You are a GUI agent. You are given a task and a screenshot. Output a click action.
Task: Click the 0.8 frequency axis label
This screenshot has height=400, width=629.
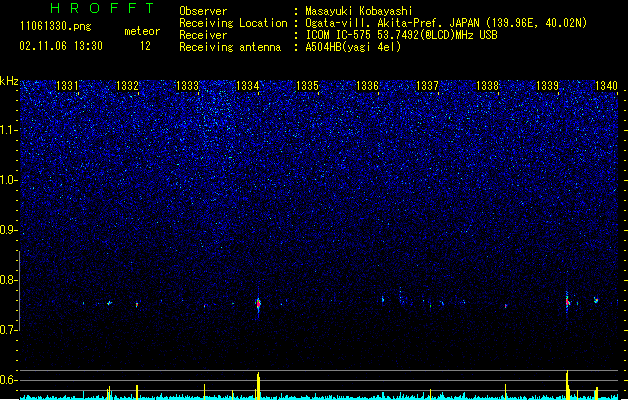(x=8, y=280)
